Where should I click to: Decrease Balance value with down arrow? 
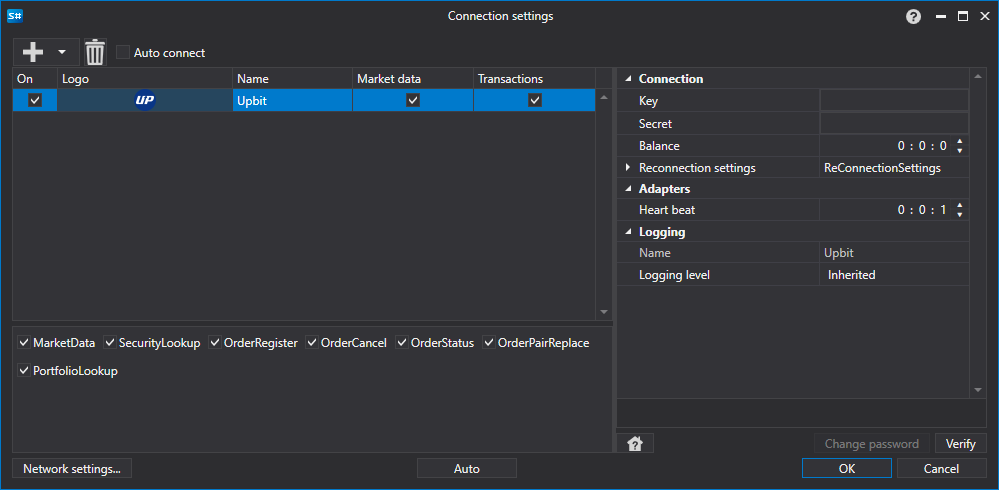[x=960, y=151]
